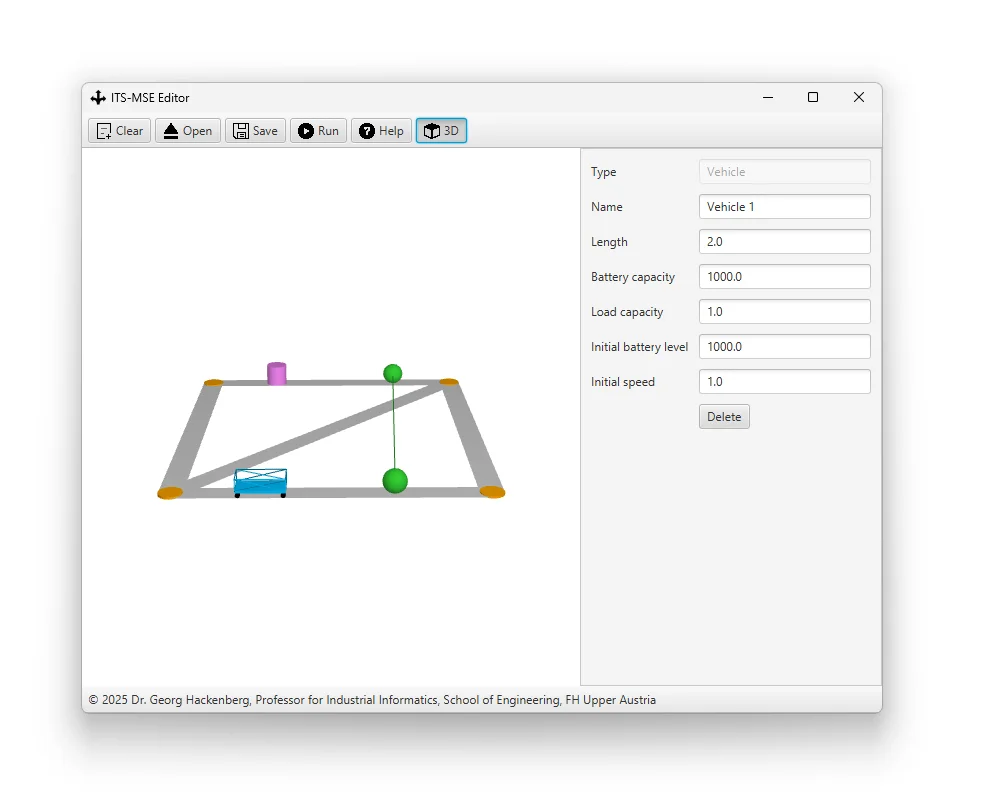Click the ITS-MSE Editor app icon
982x804 pixels.
[x=98, y=98]
